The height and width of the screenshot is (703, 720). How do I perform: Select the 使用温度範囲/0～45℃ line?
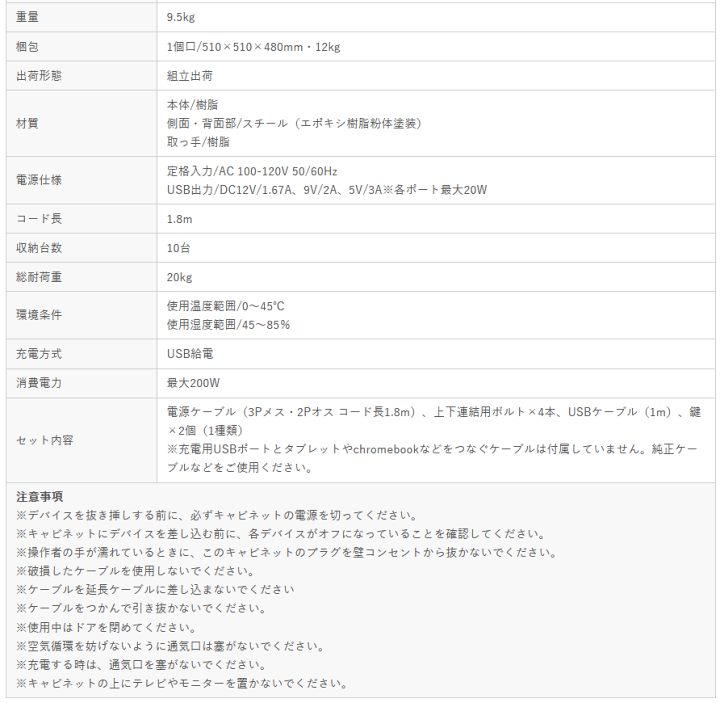coord(226,306)
